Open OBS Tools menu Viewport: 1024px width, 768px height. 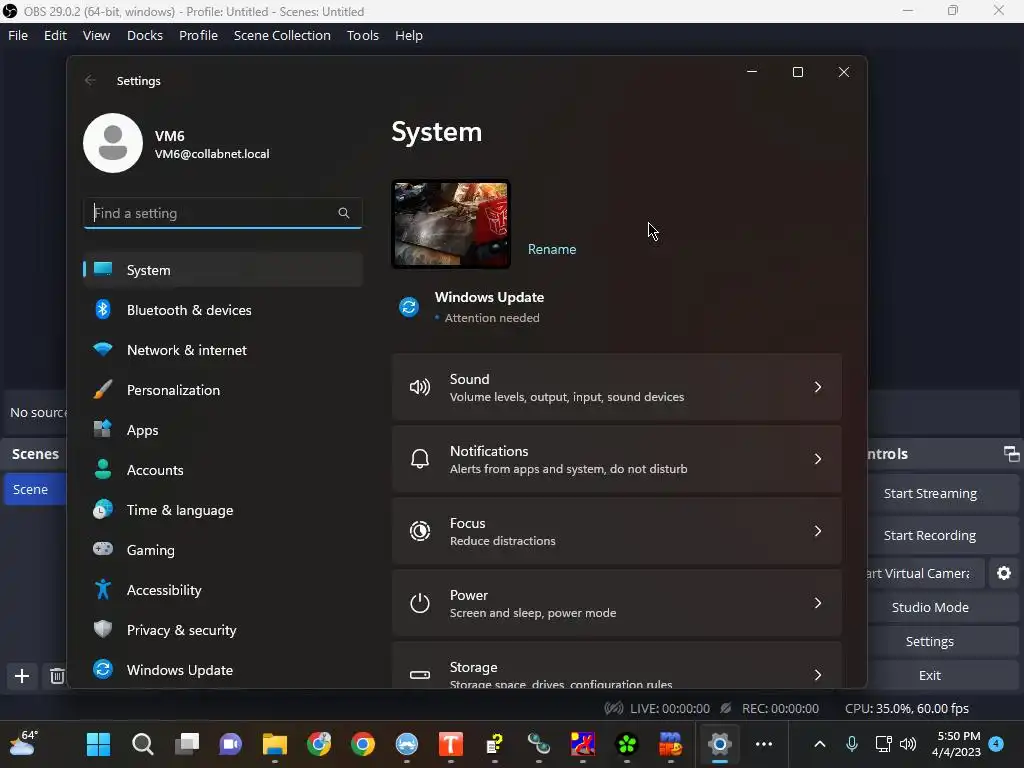click(x=362, y=35)
